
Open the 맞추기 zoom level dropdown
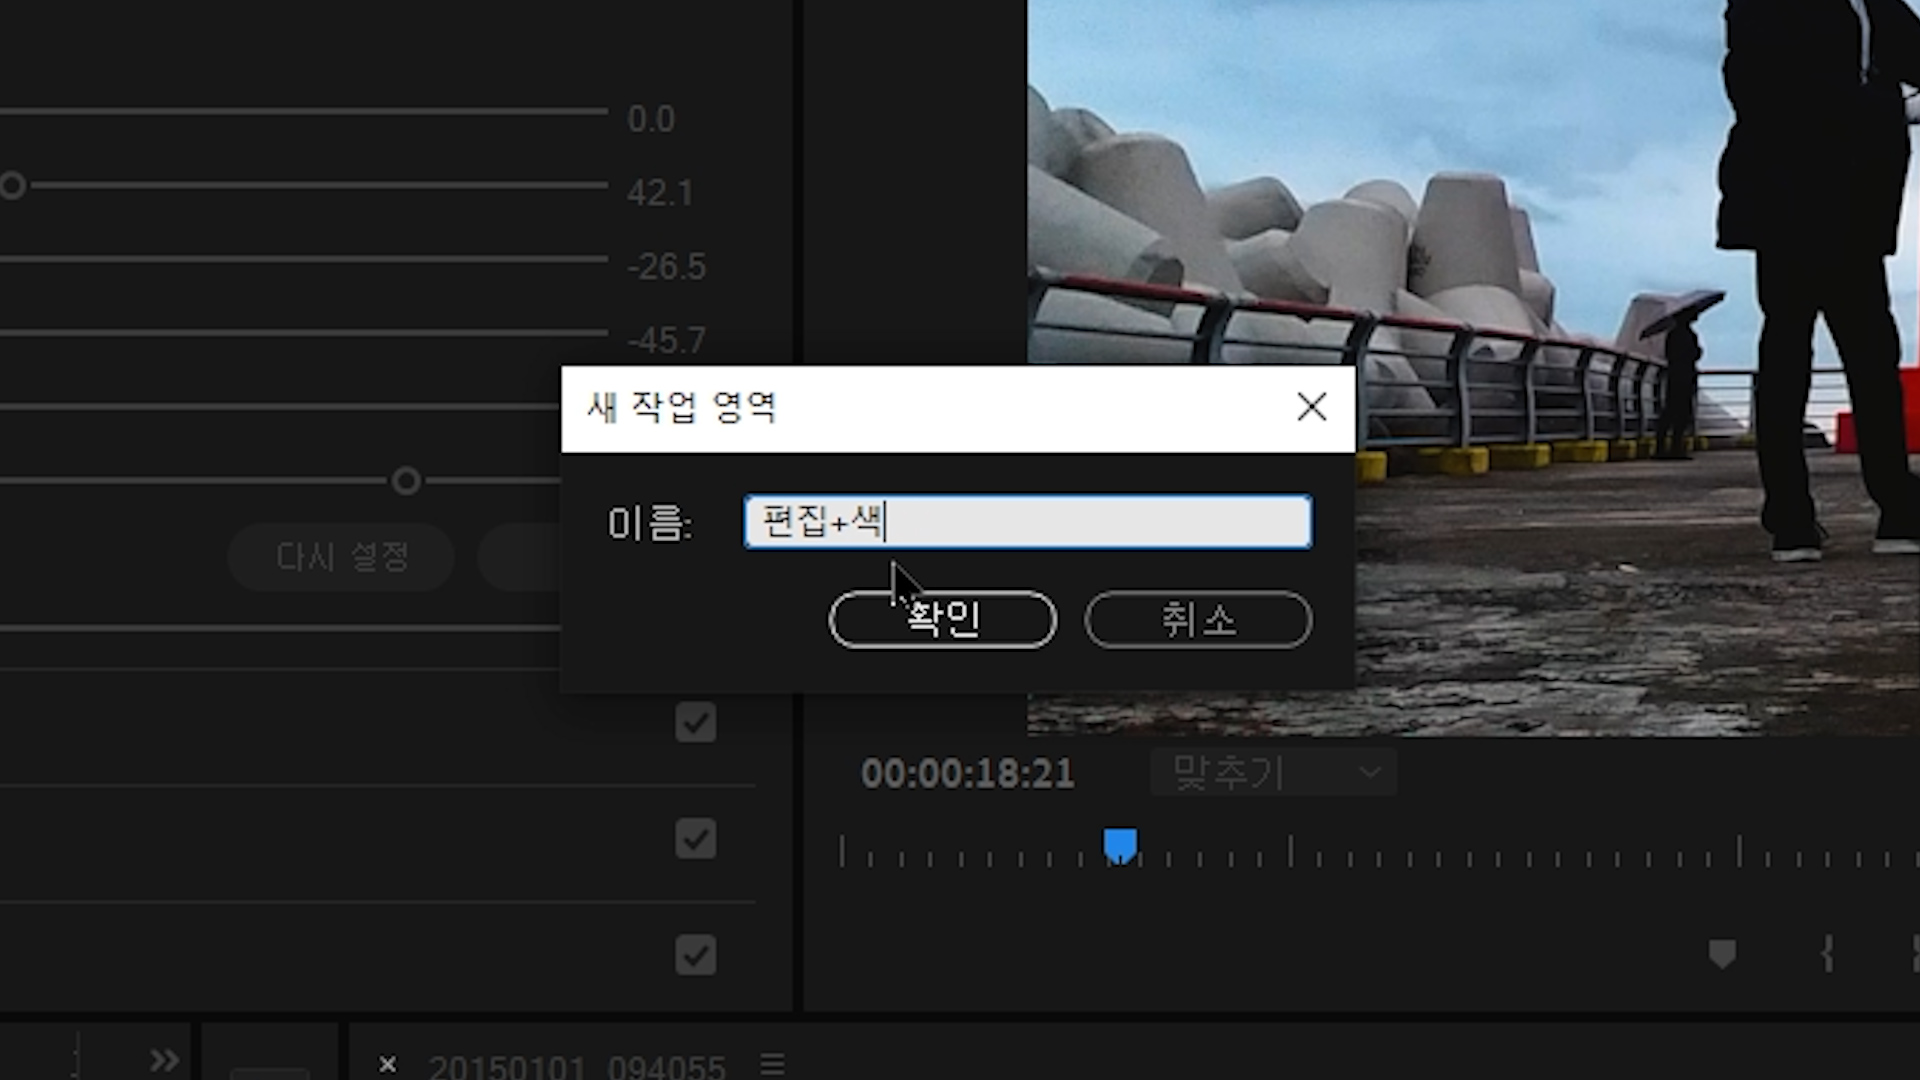pyautogui.click(x=1273, y=772)
